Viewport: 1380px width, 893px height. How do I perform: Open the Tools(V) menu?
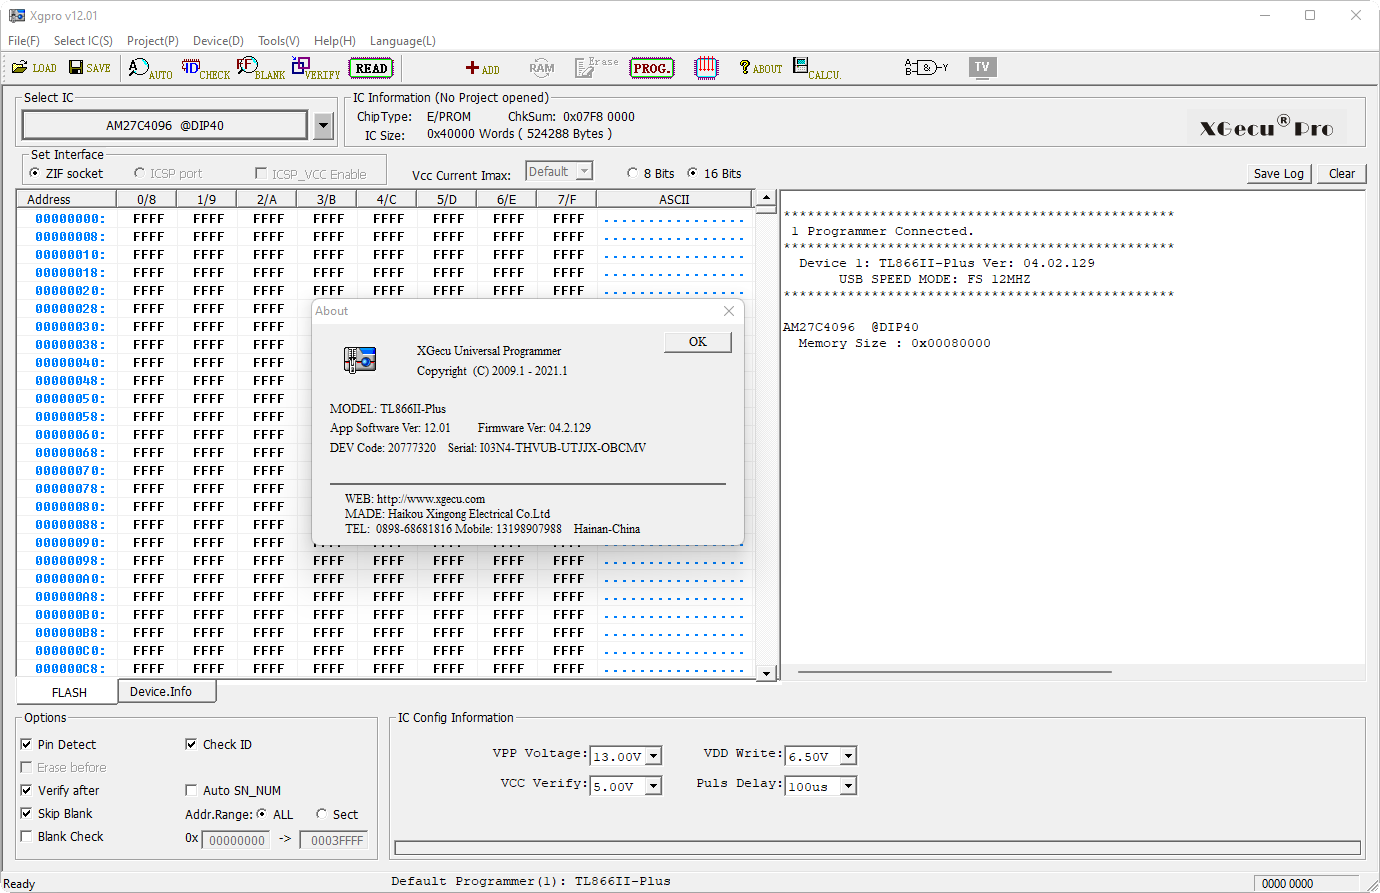[x=279, y=41]
